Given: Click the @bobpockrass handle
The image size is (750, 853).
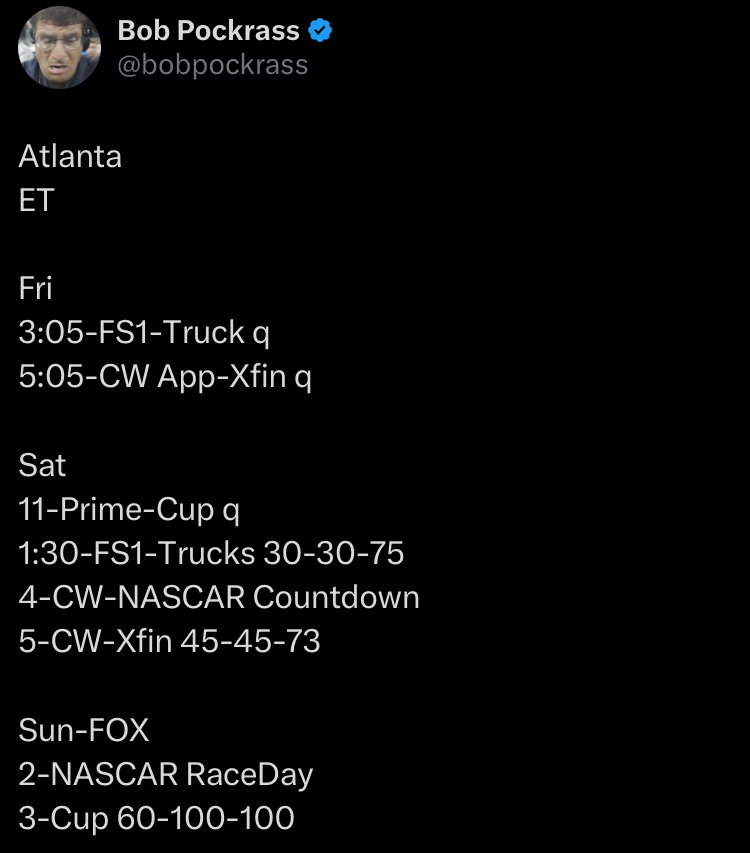Looking at the screenshot, I should [212, 65].
